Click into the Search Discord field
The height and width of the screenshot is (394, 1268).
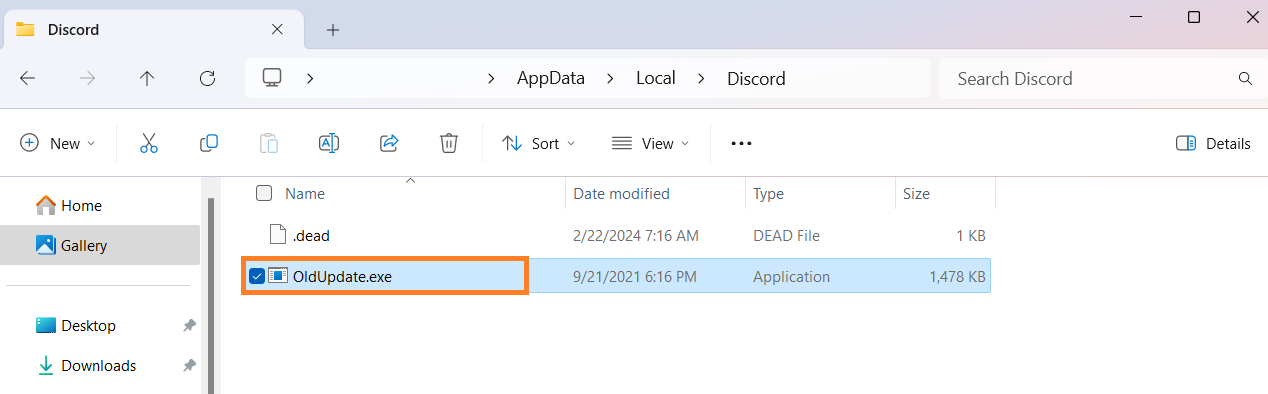[1094, 78]
